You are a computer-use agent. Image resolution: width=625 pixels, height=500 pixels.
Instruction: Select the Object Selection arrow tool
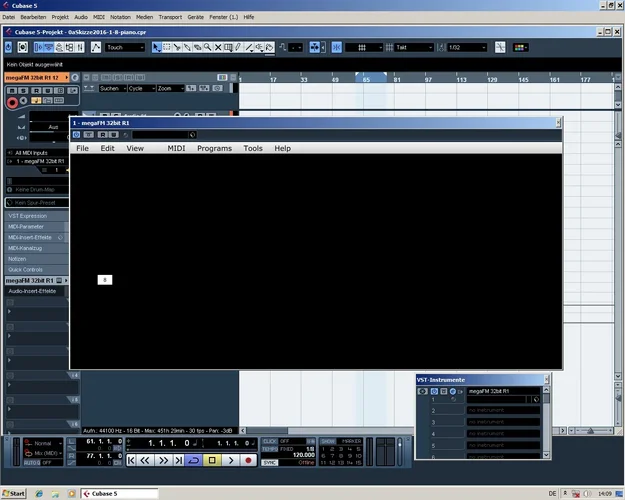point(156,47)
